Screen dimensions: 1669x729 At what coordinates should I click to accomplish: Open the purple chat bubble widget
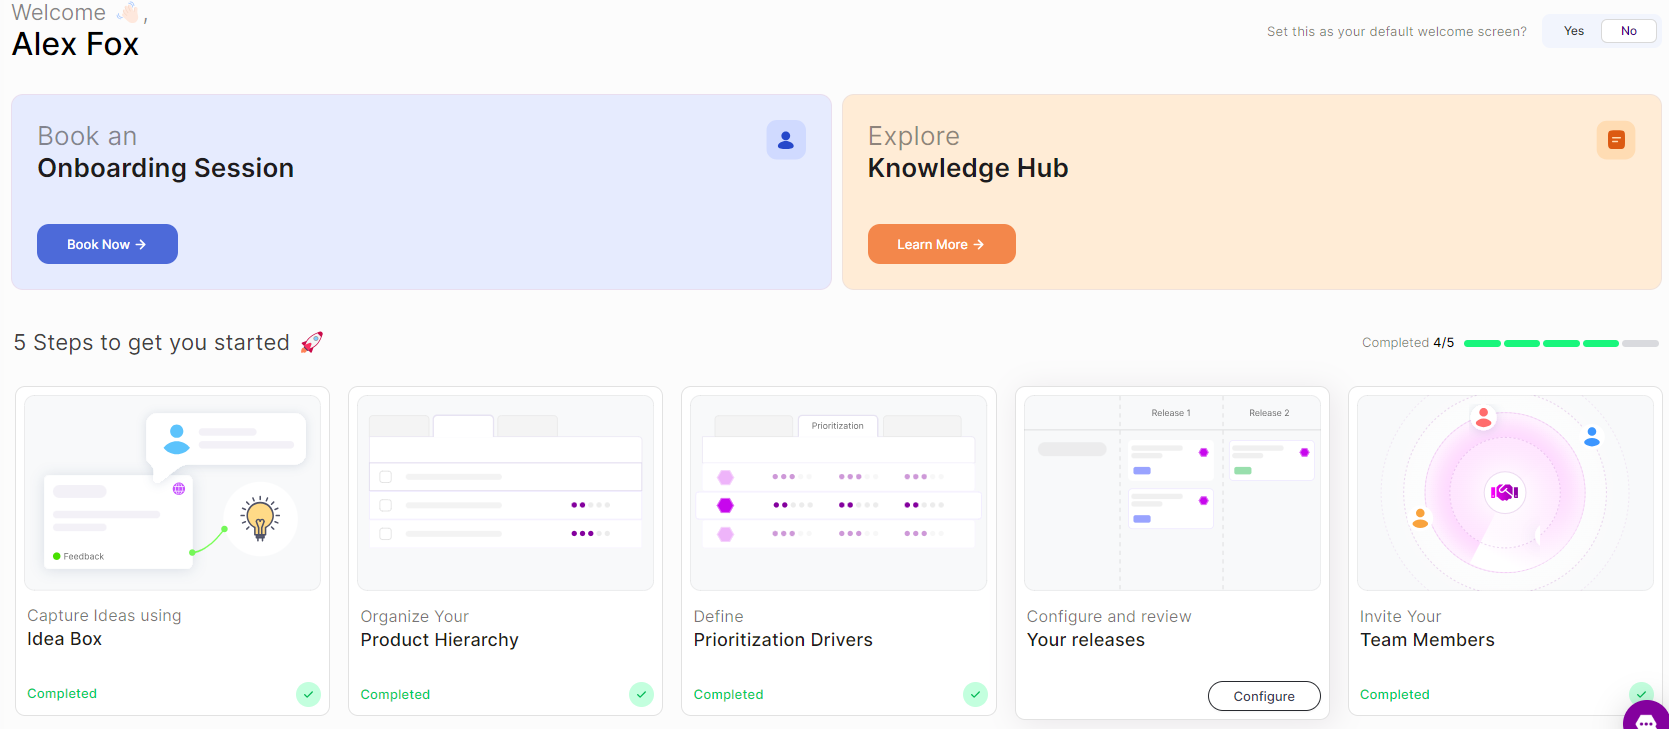tap(1646, 719)
